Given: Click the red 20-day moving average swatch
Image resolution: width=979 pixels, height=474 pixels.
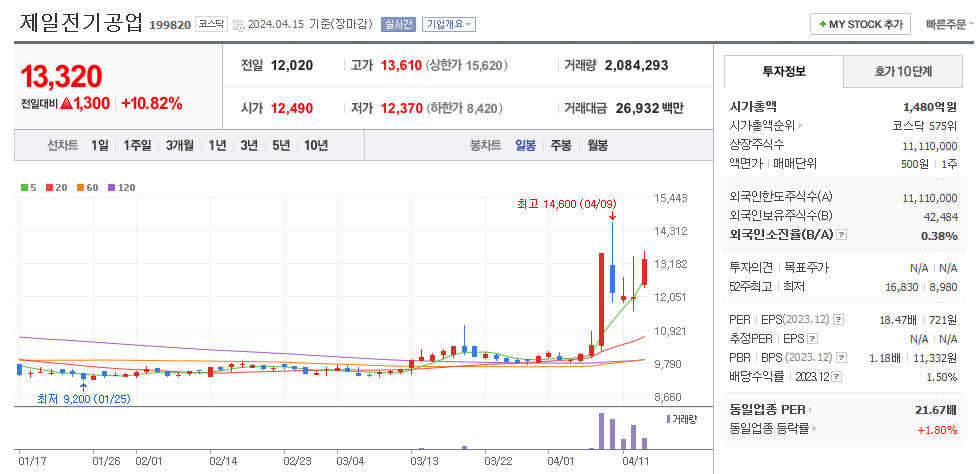Looking at the screenshot, I should point(49,187).
